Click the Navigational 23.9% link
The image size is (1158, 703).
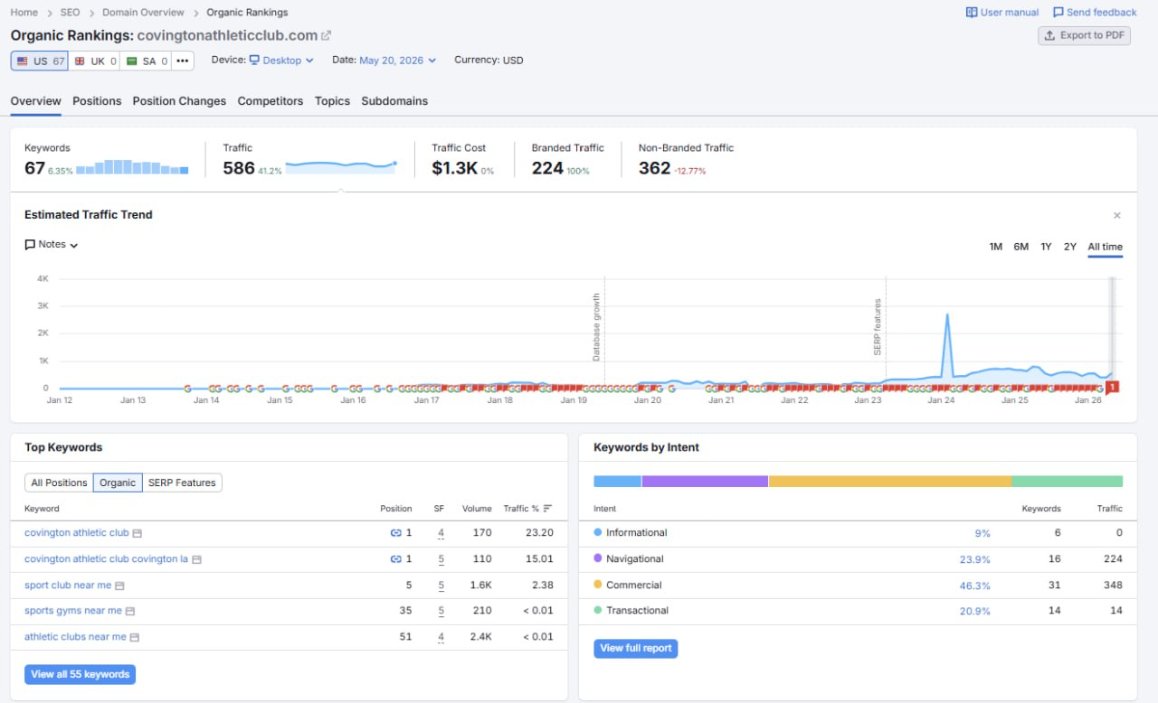[x=975, y=560]
